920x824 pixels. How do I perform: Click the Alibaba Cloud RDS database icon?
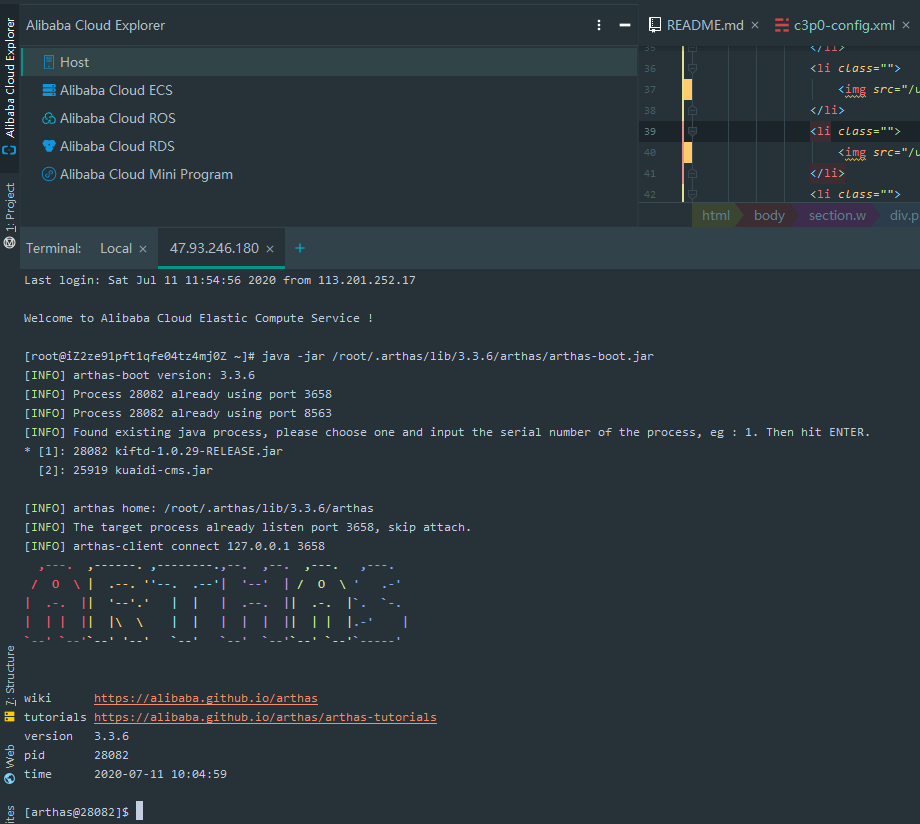coord(49,146)
